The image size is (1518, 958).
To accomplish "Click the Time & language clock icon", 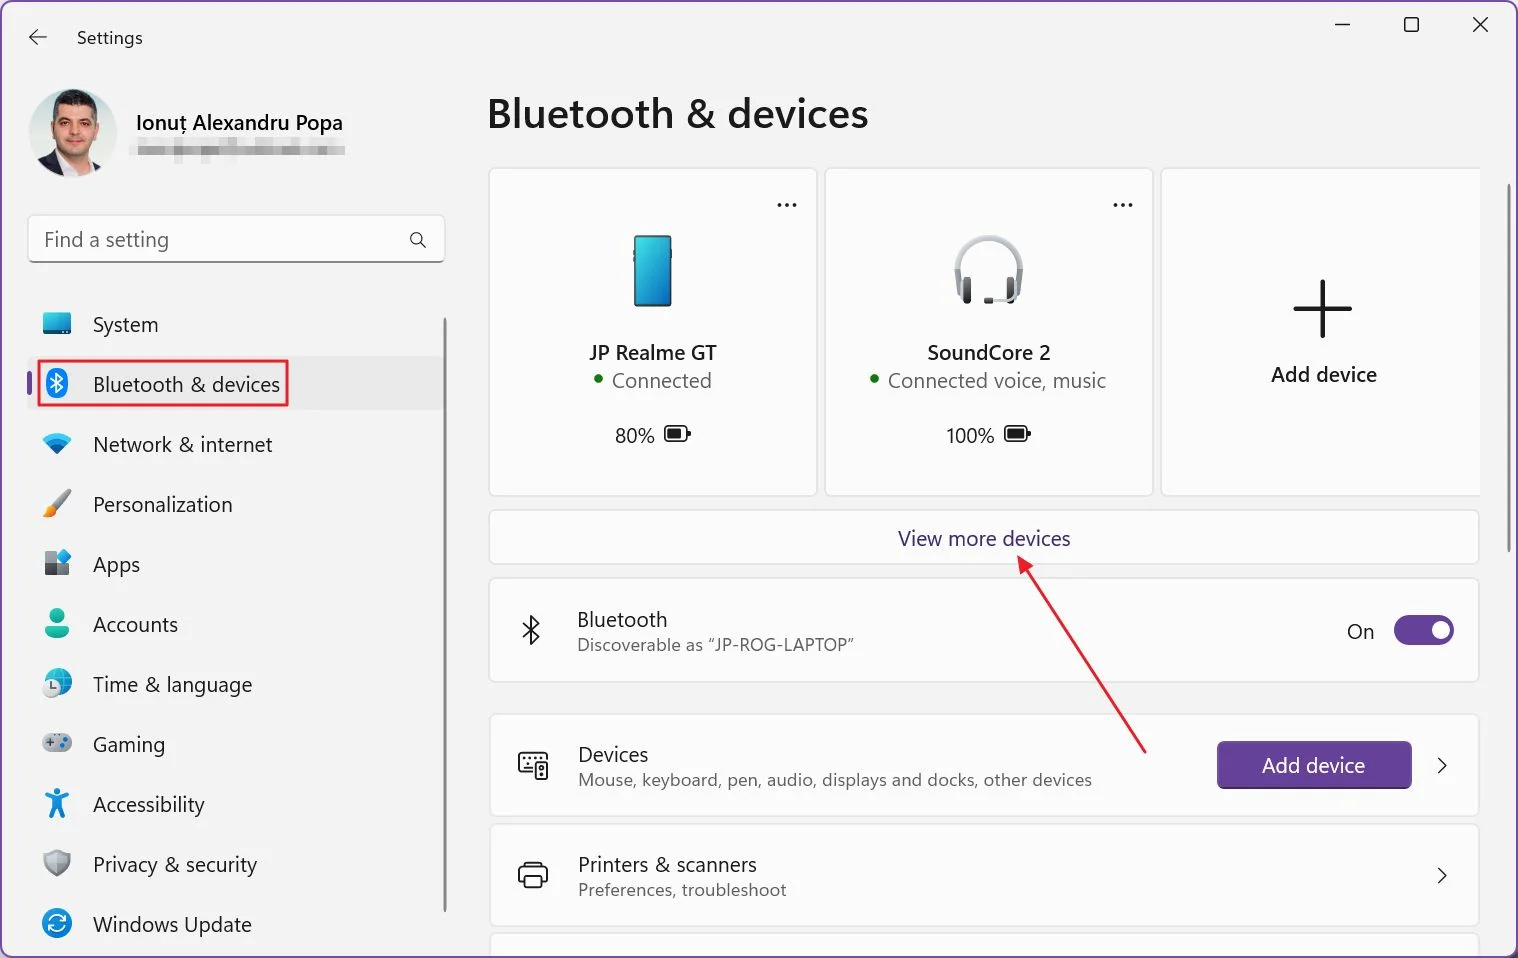I will click(57, 683).
